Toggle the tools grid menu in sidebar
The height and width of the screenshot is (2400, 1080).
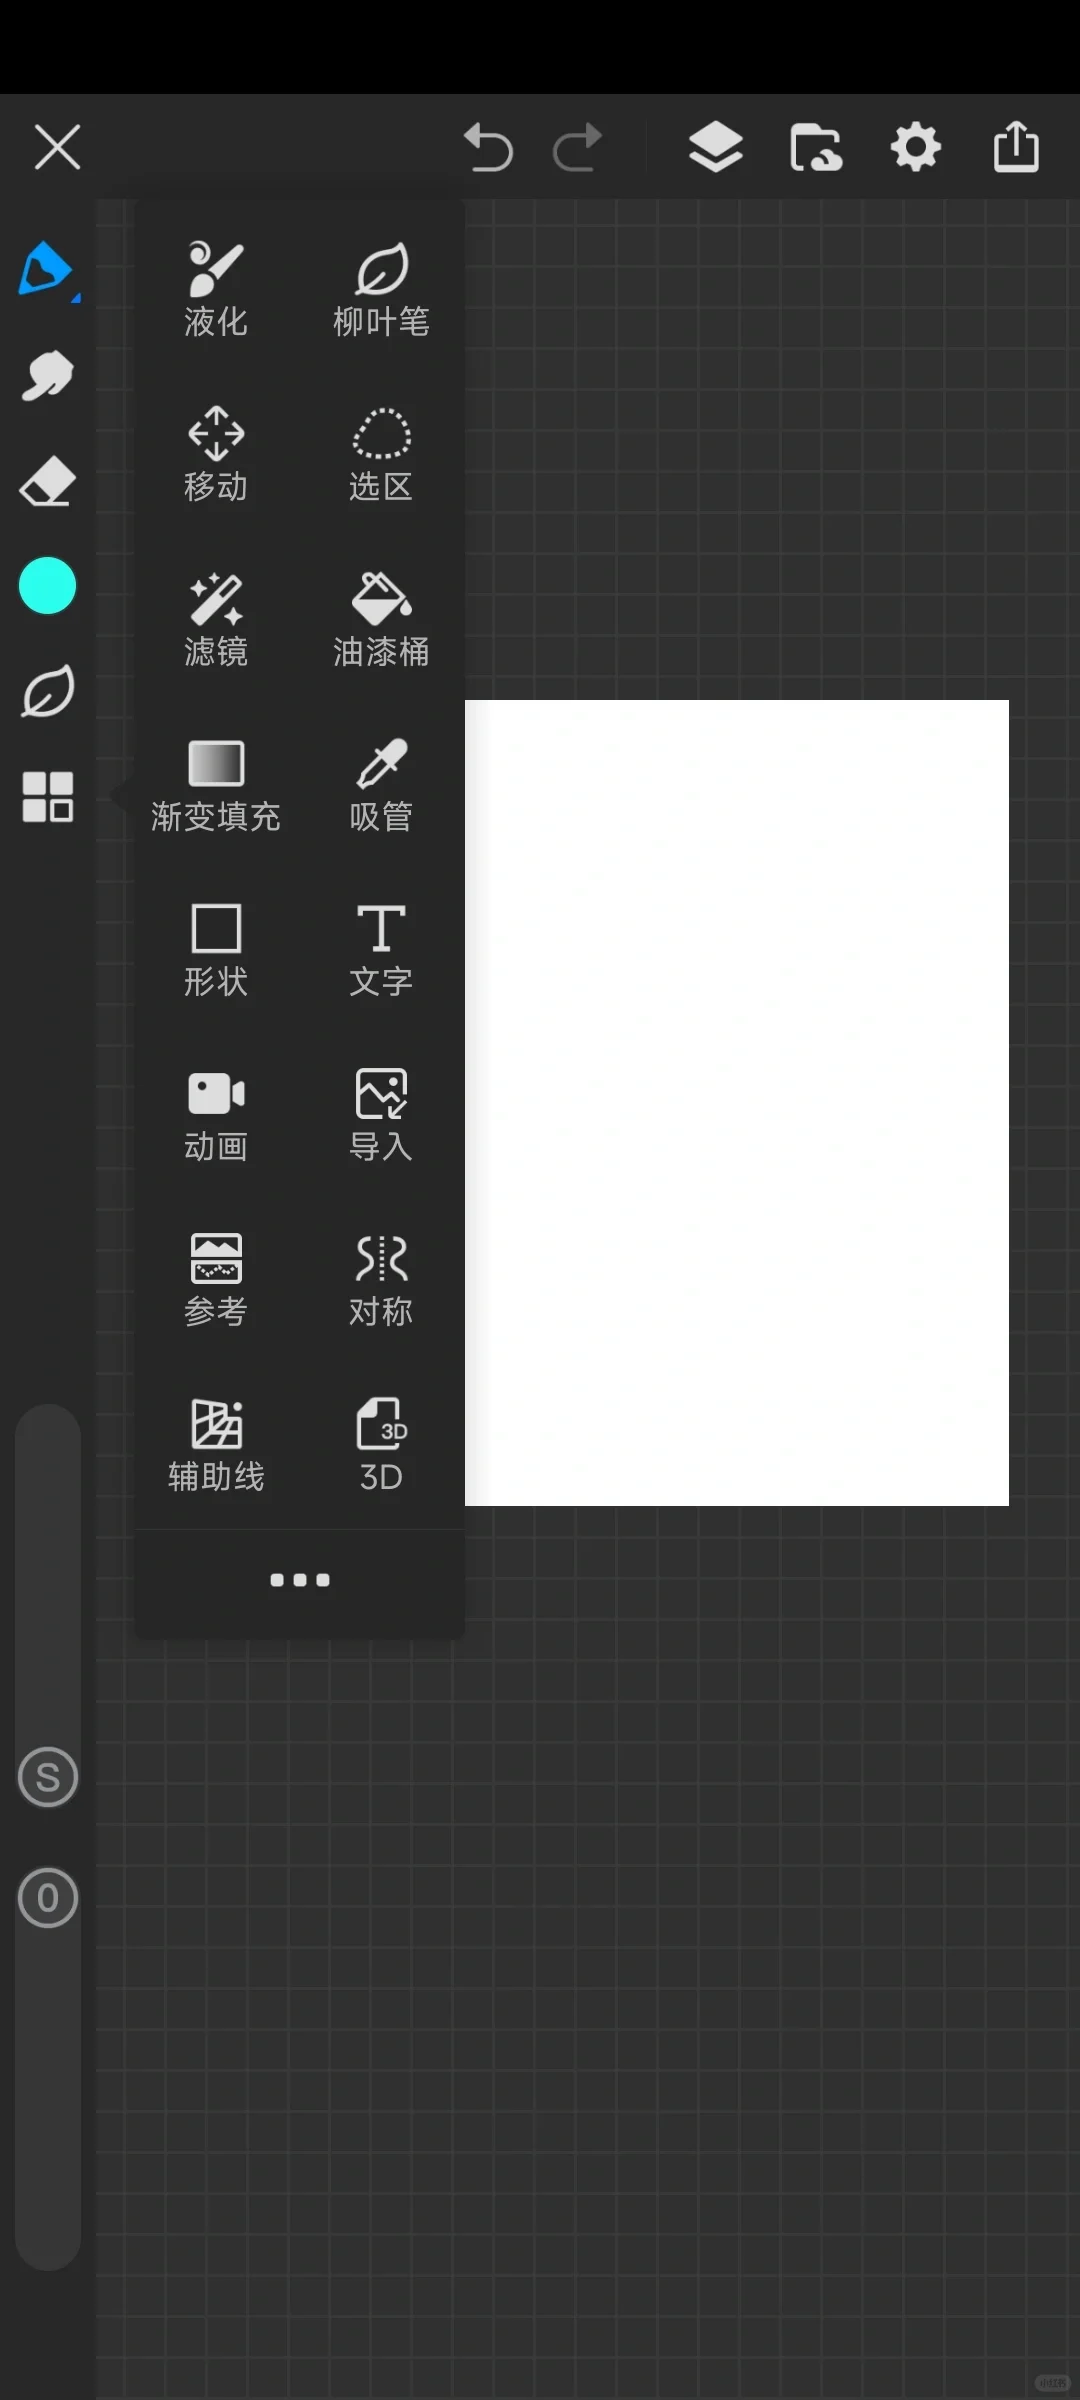(47, 797)
